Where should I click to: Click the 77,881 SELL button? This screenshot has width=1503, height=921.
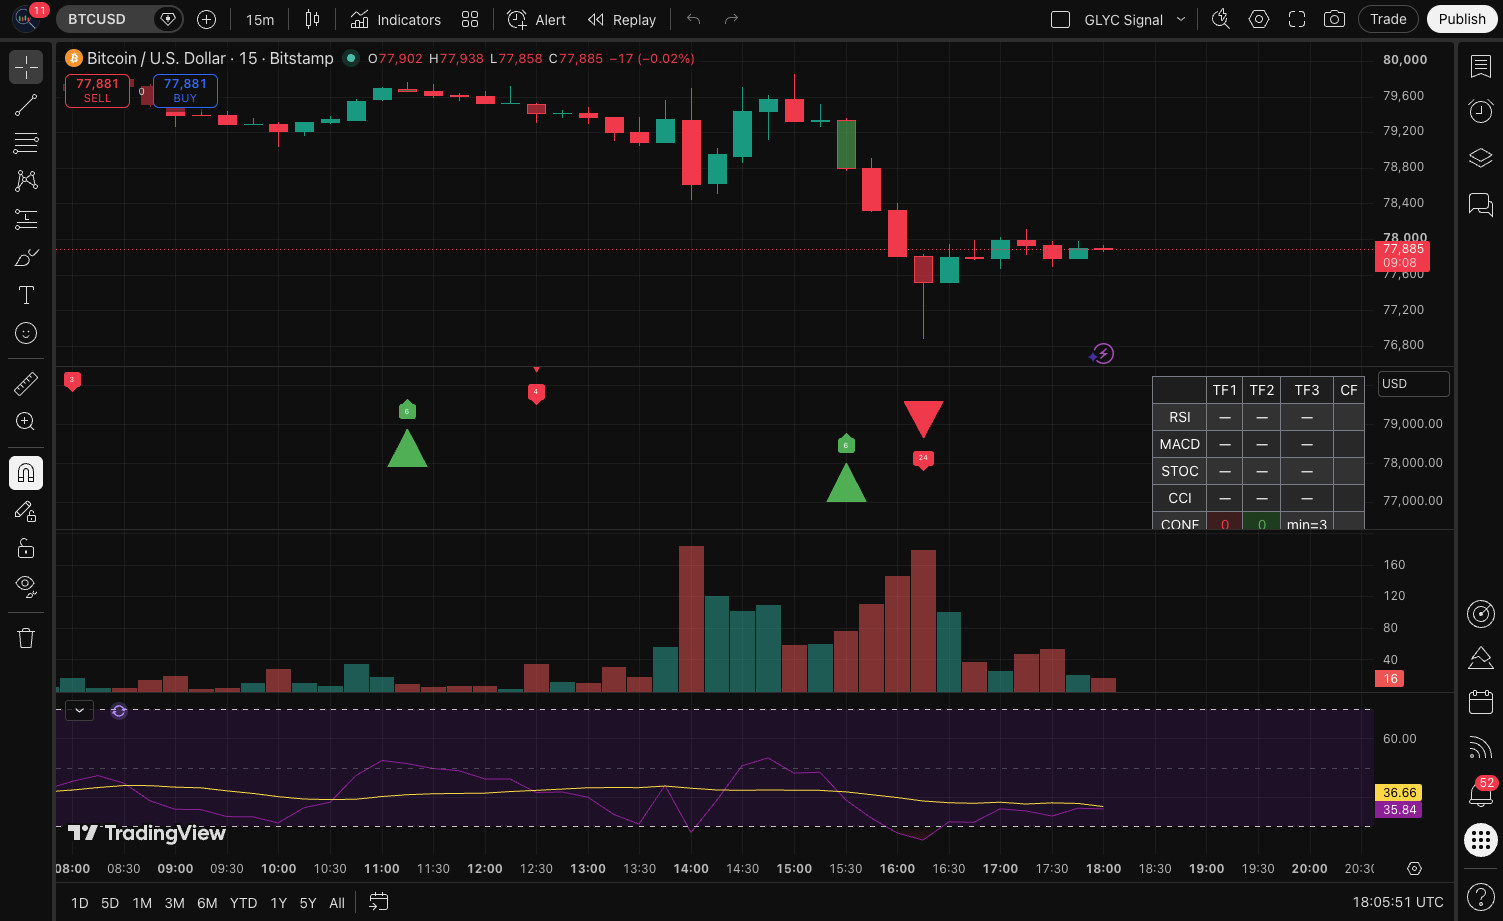tap(97, 91)
